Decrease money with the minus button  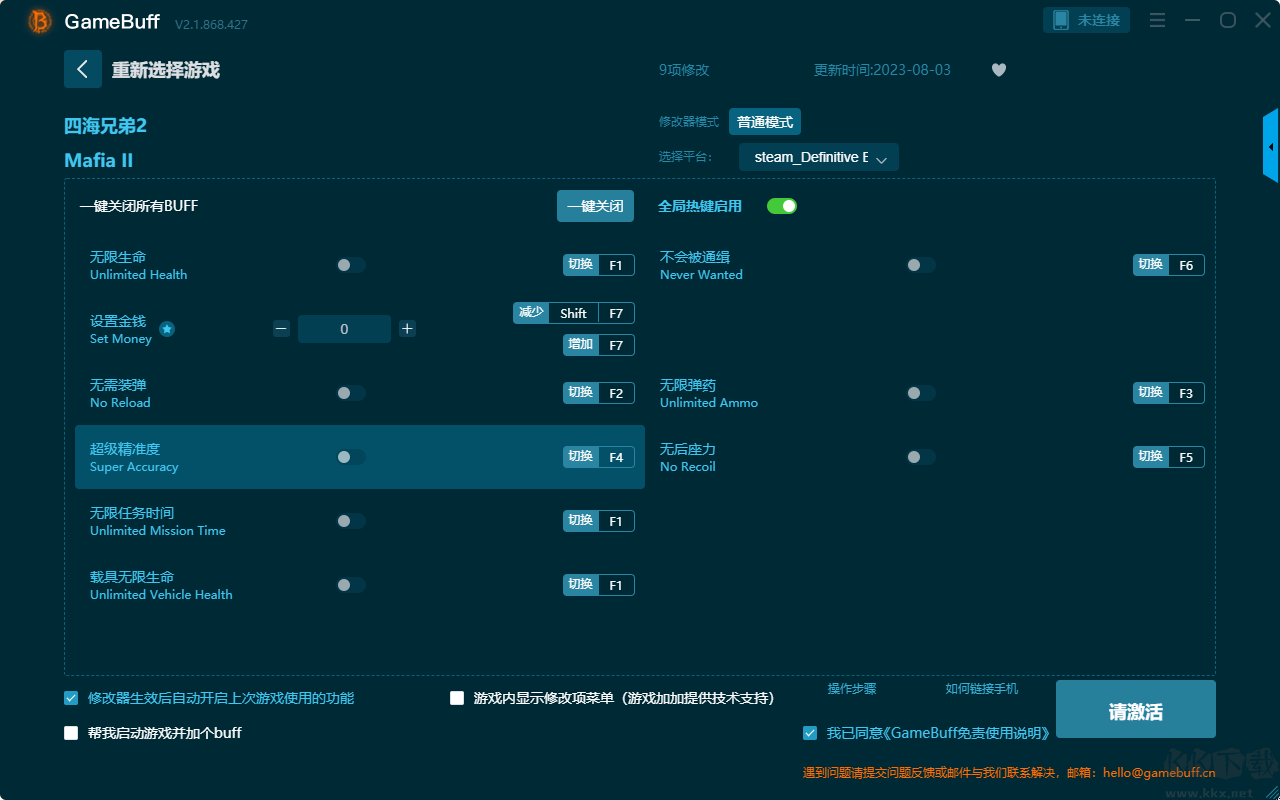tap(281, 329)
